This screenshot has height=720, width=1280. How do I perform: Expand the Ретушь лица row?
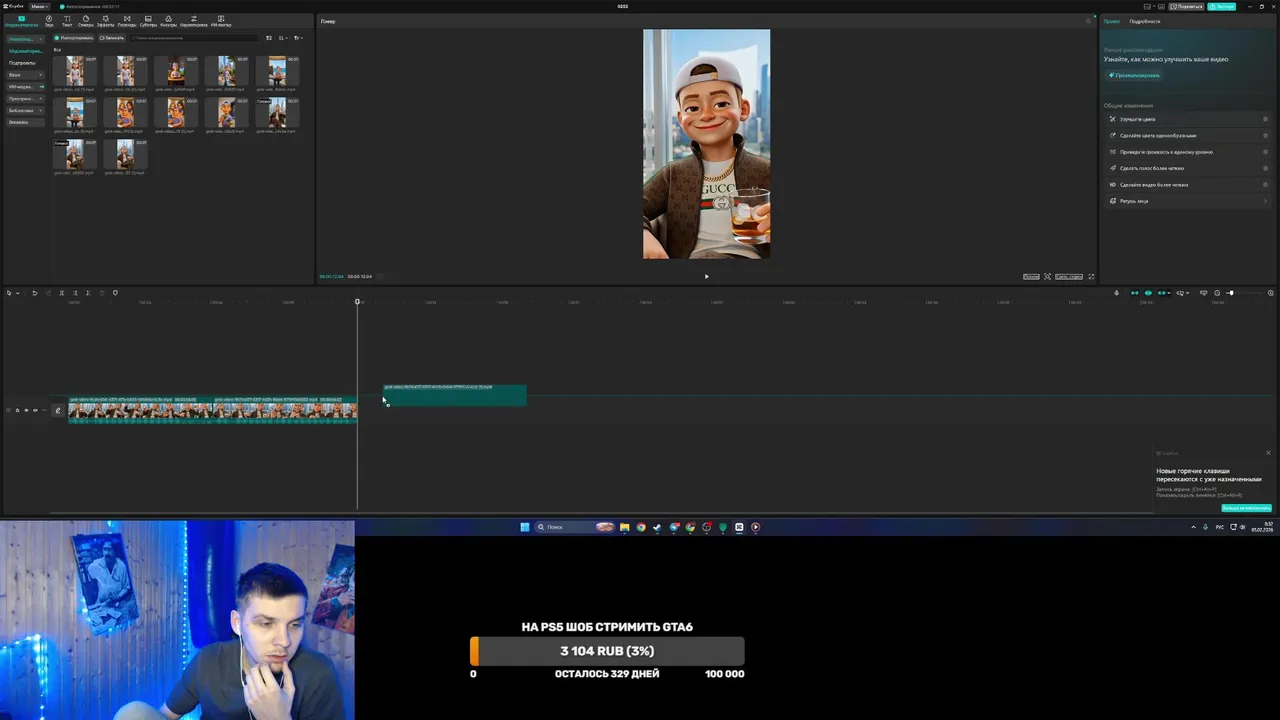click(x=1186, y=201)
